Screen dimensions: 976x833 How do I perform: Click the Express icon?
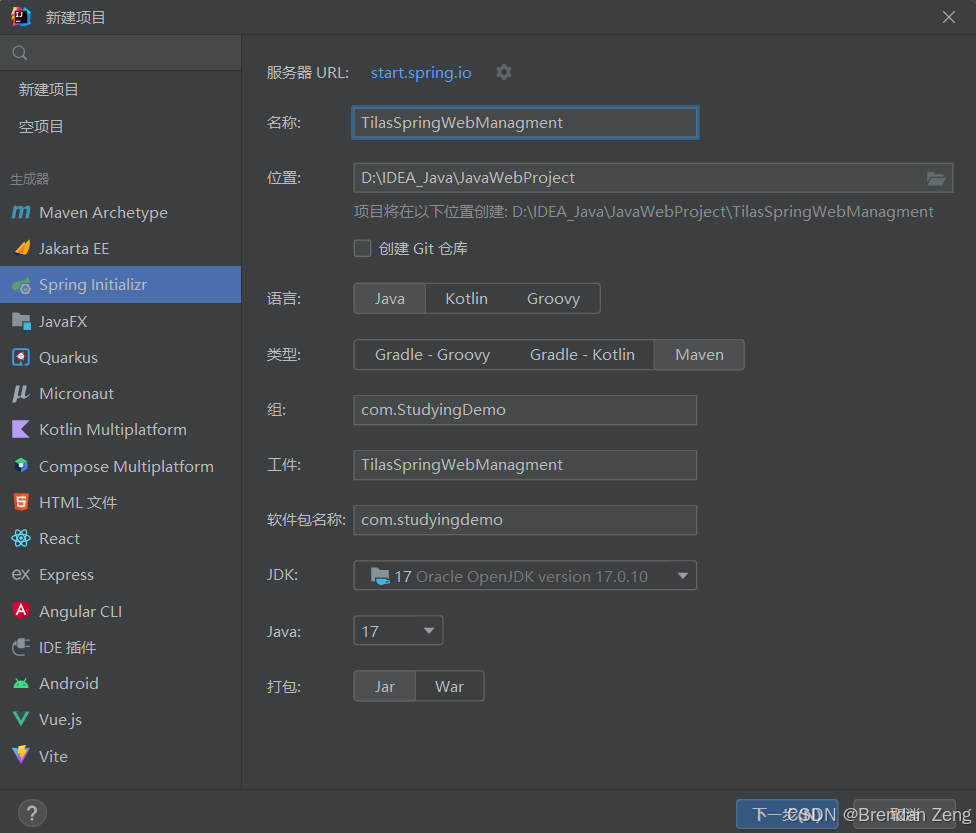[21, 574]
